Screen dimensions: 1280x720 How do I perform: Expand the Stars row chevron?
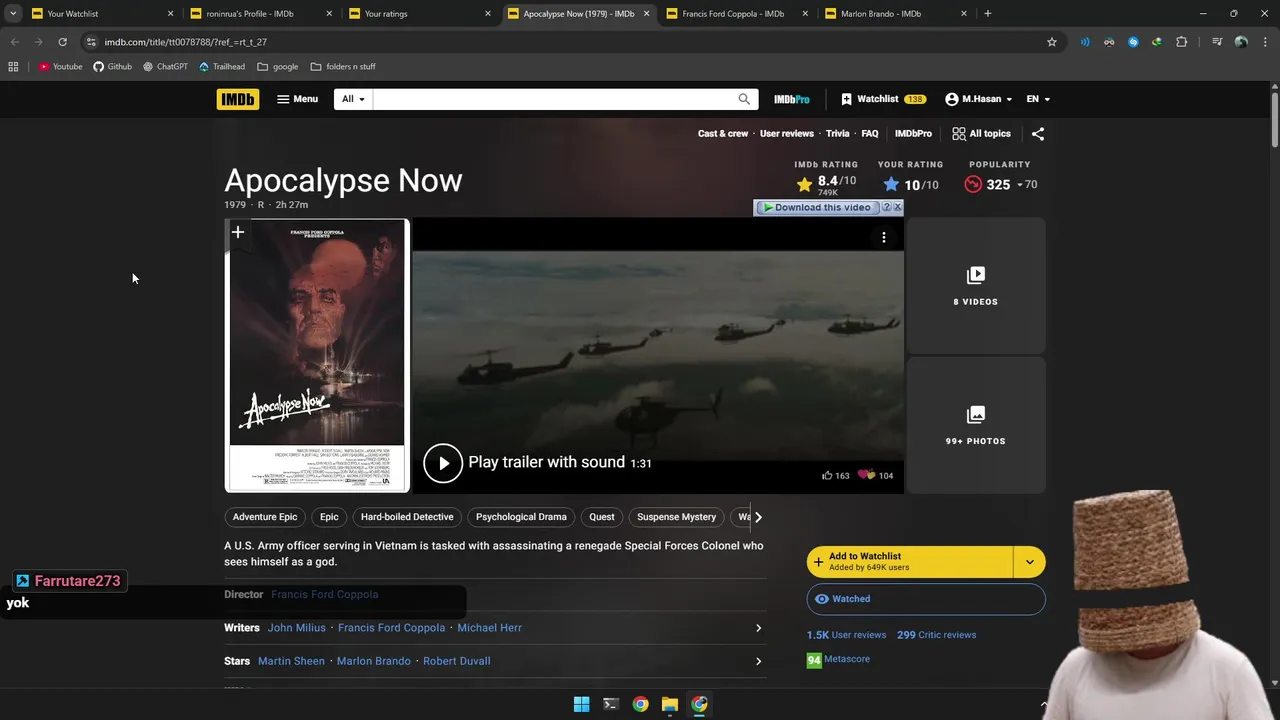[758, 661]
